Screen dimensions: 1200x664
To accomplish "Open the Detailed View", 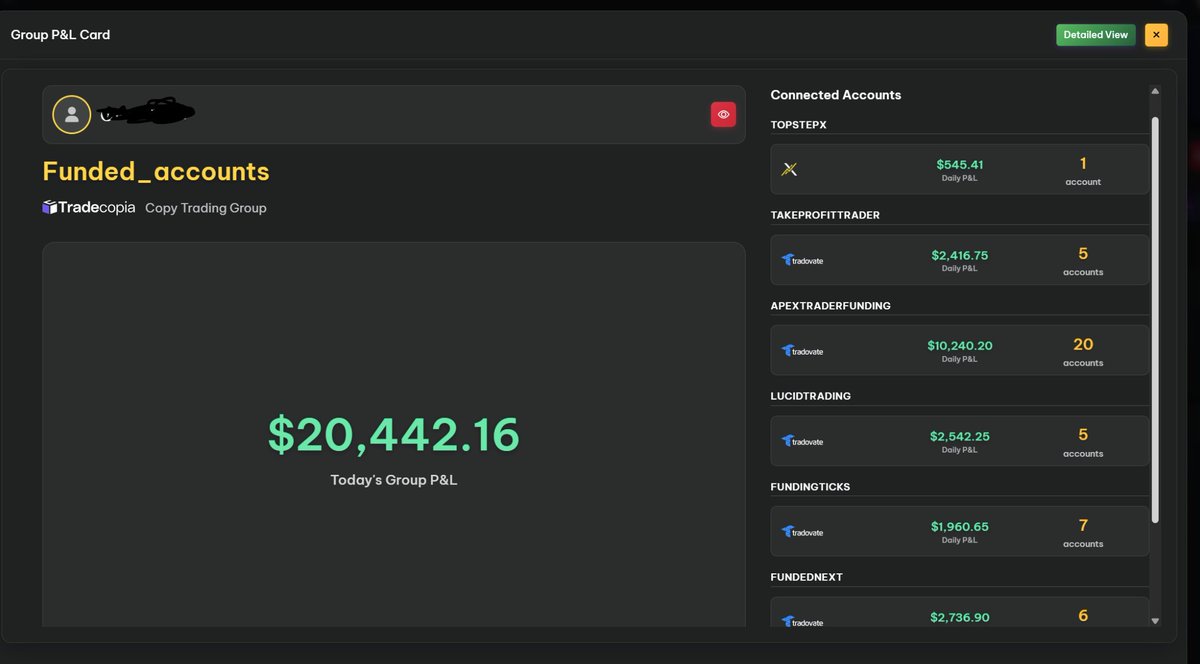I will [x=1096, y=35].
